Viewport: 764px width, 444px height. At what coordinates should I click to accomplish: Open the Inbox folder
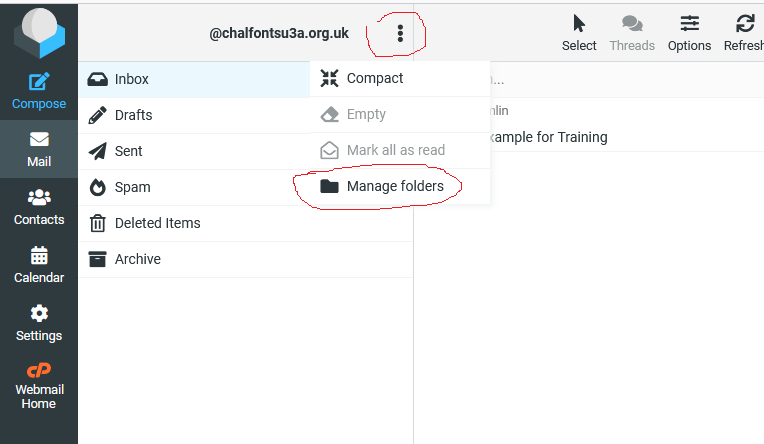click(x=132, y=79)
